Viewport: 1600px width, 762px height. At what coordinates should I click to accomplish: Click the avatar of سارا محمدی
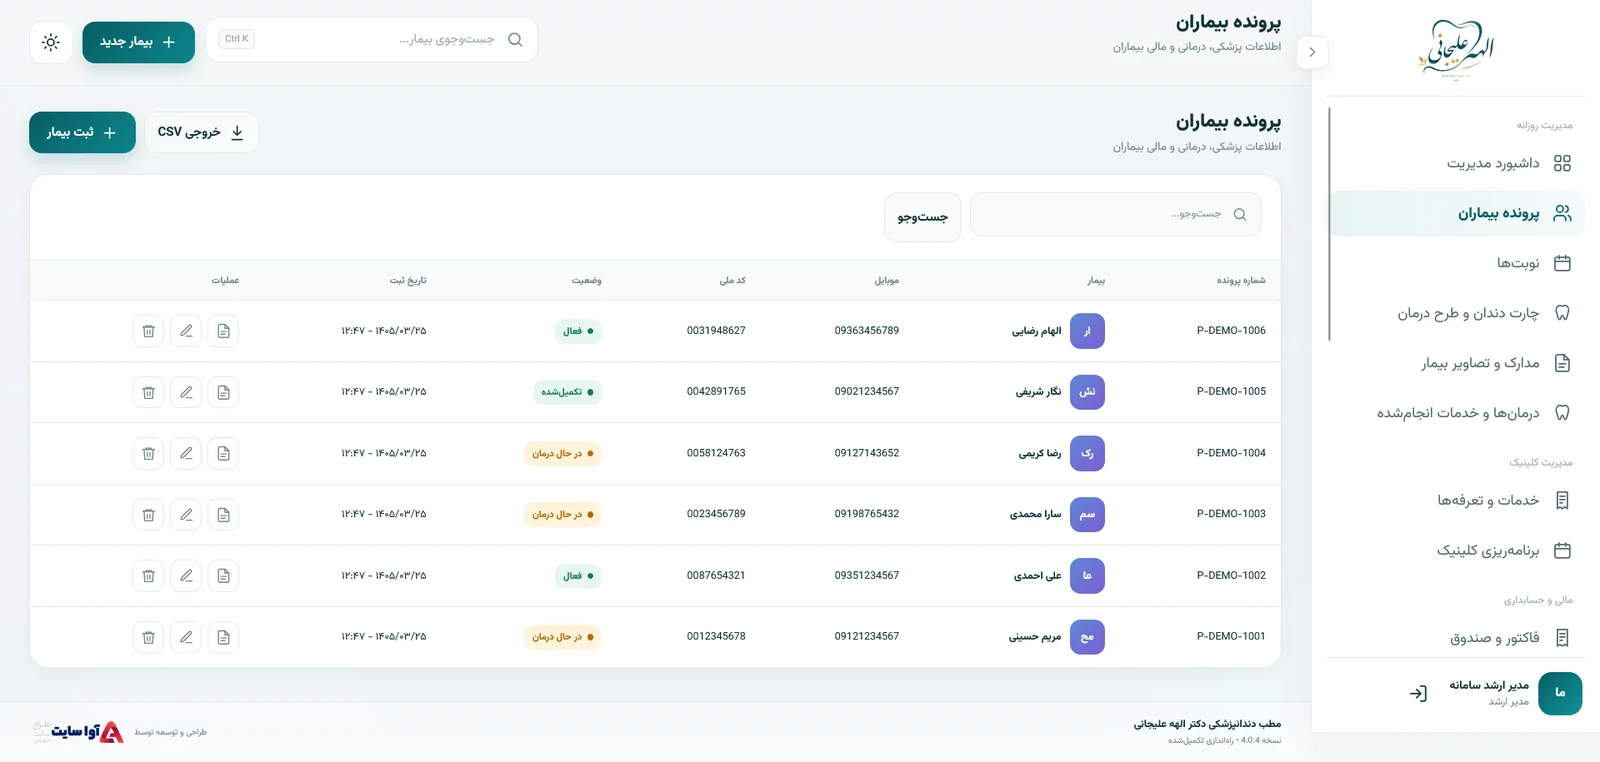click(1087, 514)
